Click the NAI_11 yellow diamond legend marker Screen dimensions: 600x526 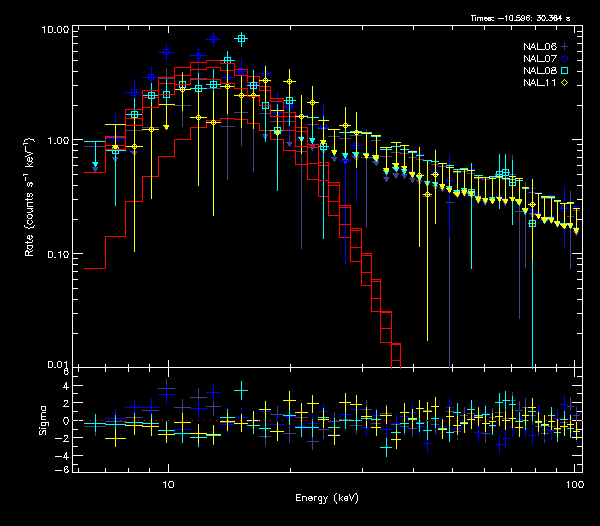565,83
